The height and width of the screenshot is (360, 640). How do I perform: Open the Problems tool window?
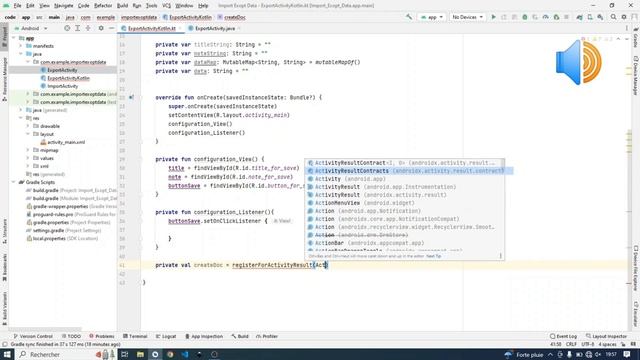coord(102,336)
